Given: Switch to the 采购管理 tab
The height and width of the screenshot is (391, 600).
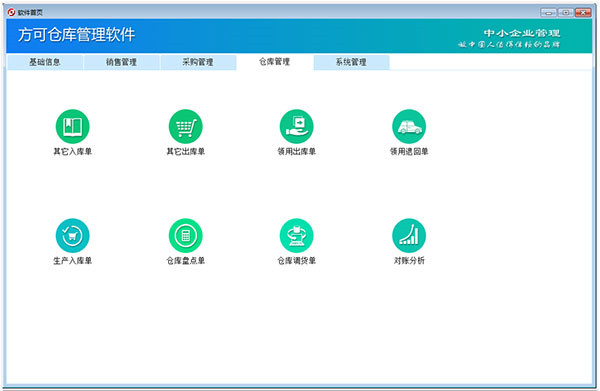Looking at the screenshot, I should tap(198, 62).
